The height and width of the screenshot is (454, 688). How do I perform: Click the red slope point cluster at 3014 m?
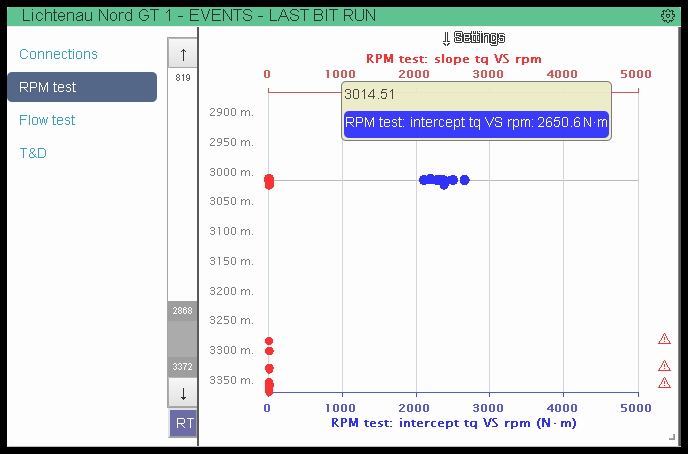click(269, 182)
